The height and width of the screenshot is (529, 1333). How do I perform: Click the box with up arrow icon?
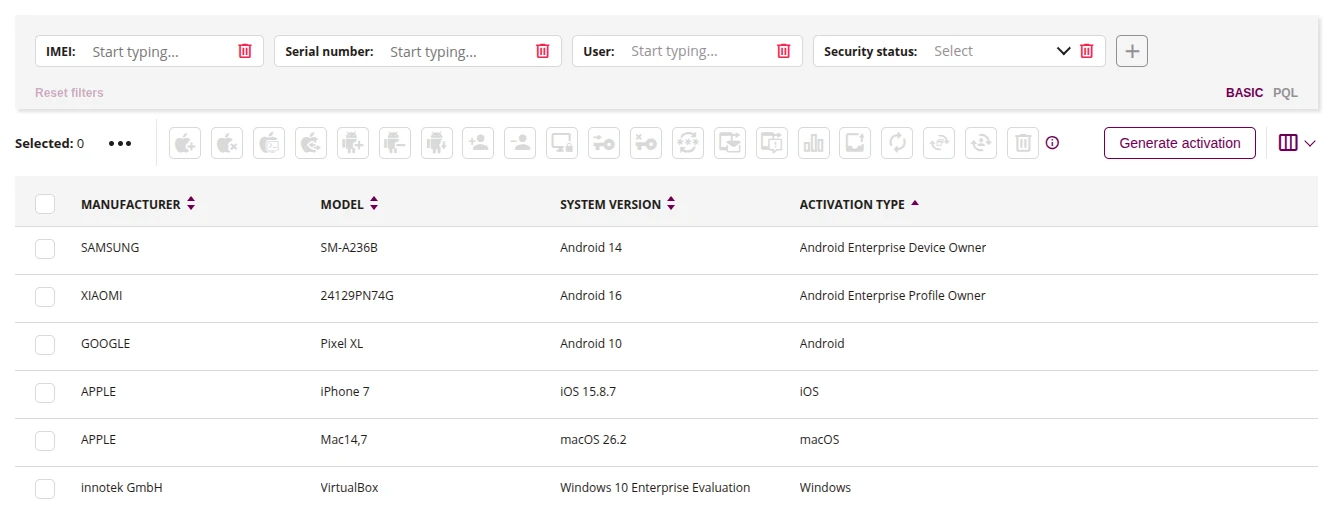[x=856, y=143]
